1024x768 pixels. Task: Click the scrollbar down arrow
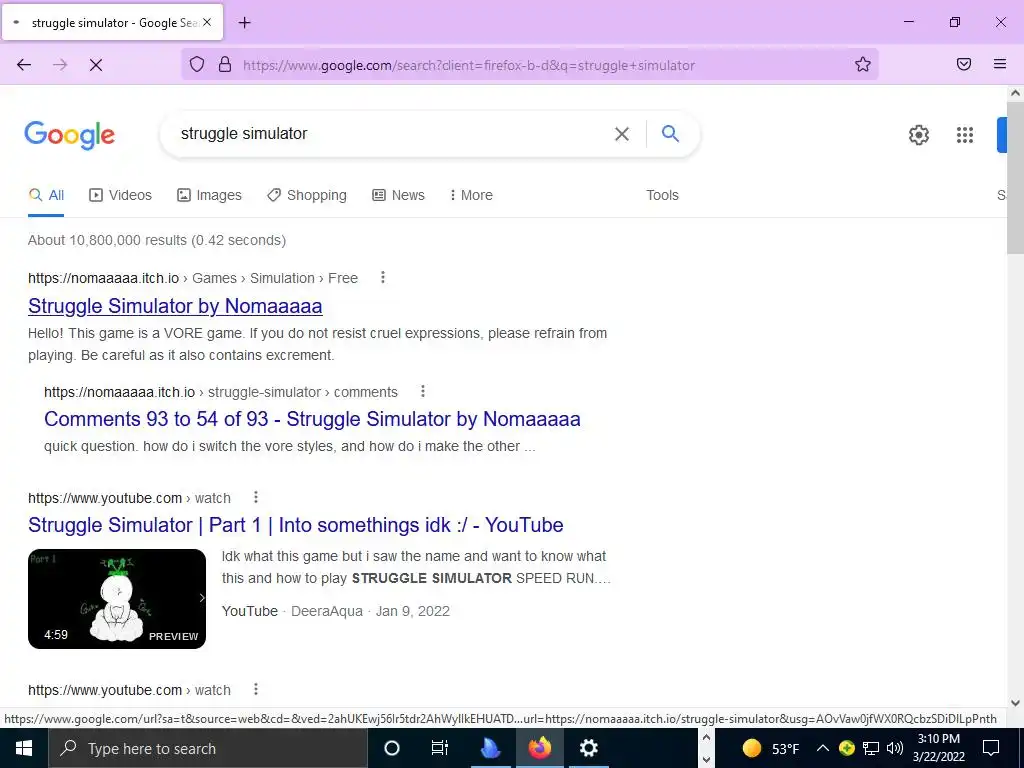point(1016,703)
